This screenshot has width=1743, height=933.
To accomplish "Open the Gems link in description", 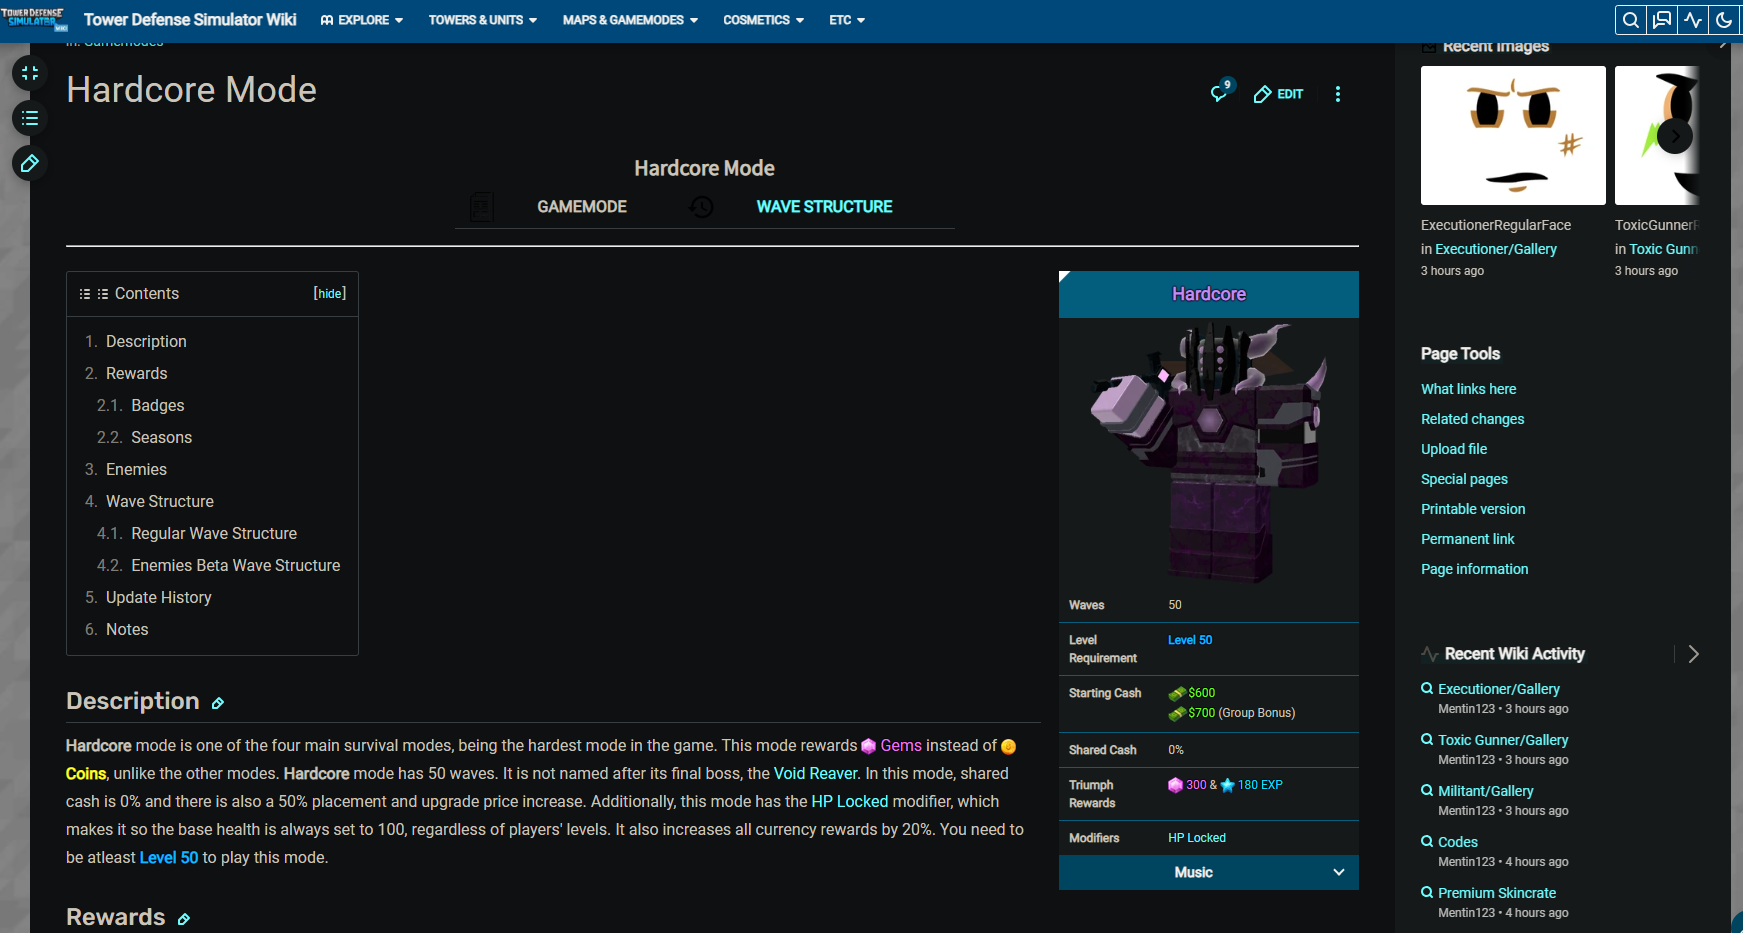I will coord(901,745).
